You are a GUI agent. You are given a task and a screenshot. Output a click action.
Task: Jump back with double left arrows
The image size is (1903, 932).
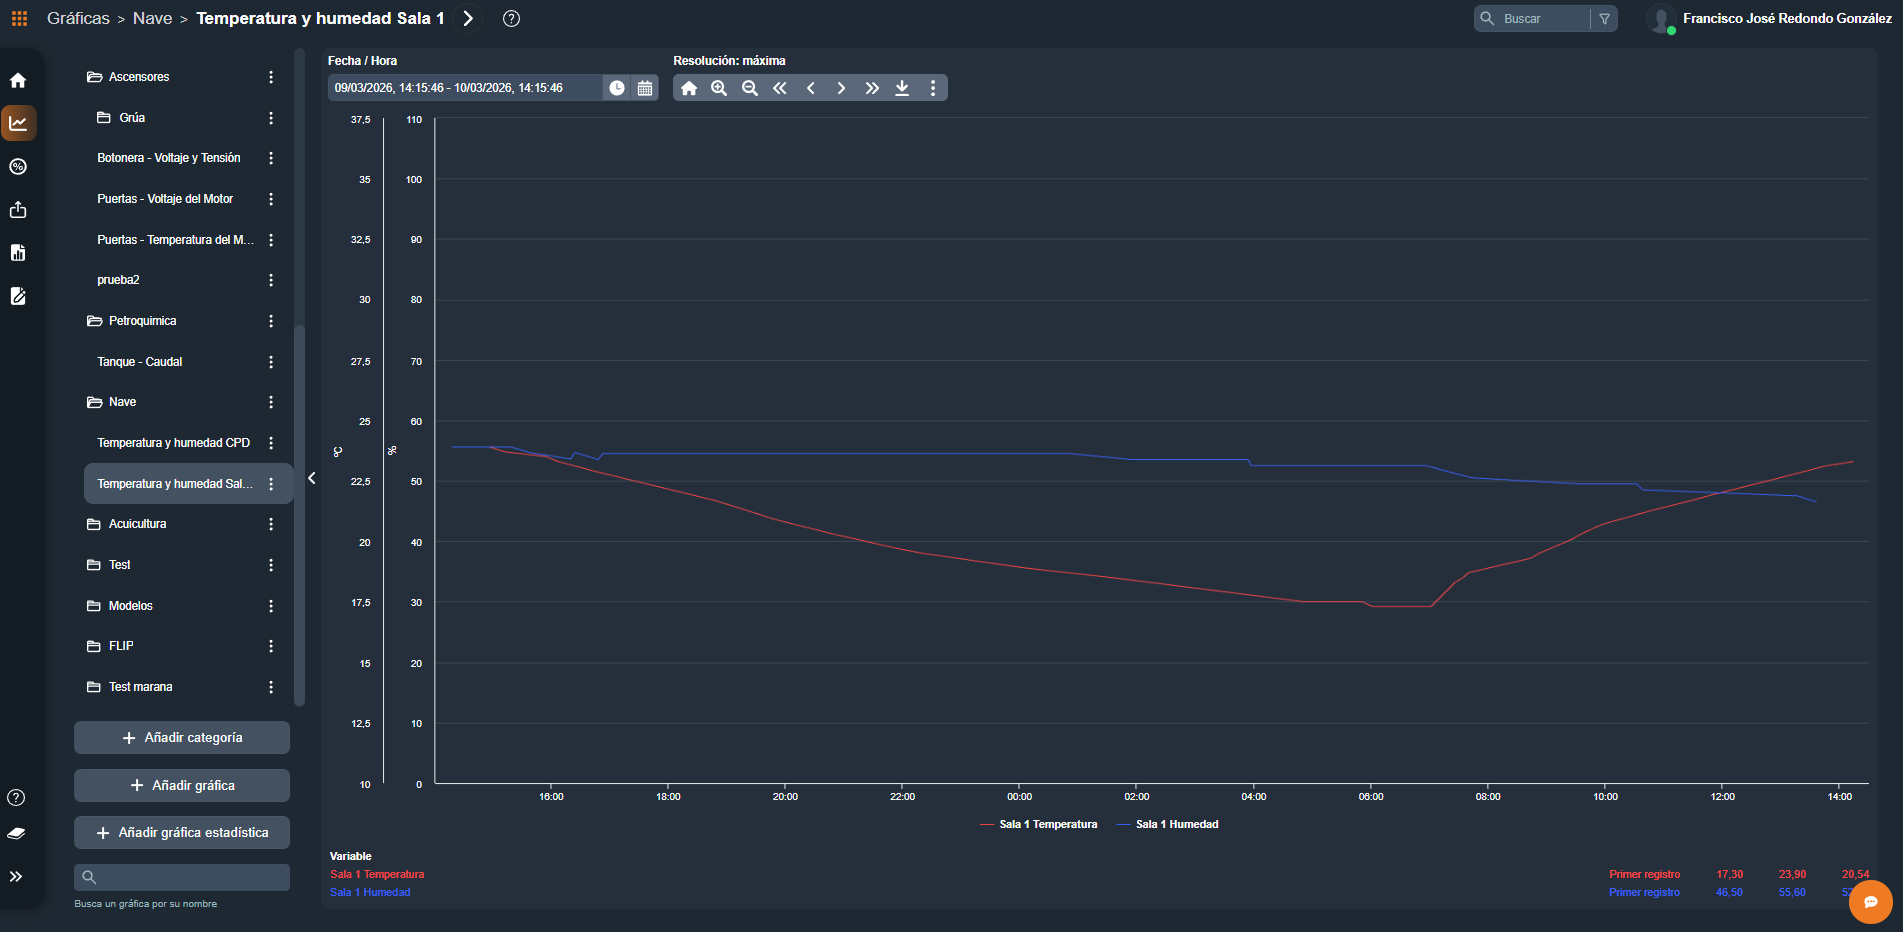(x=780, y=88)
